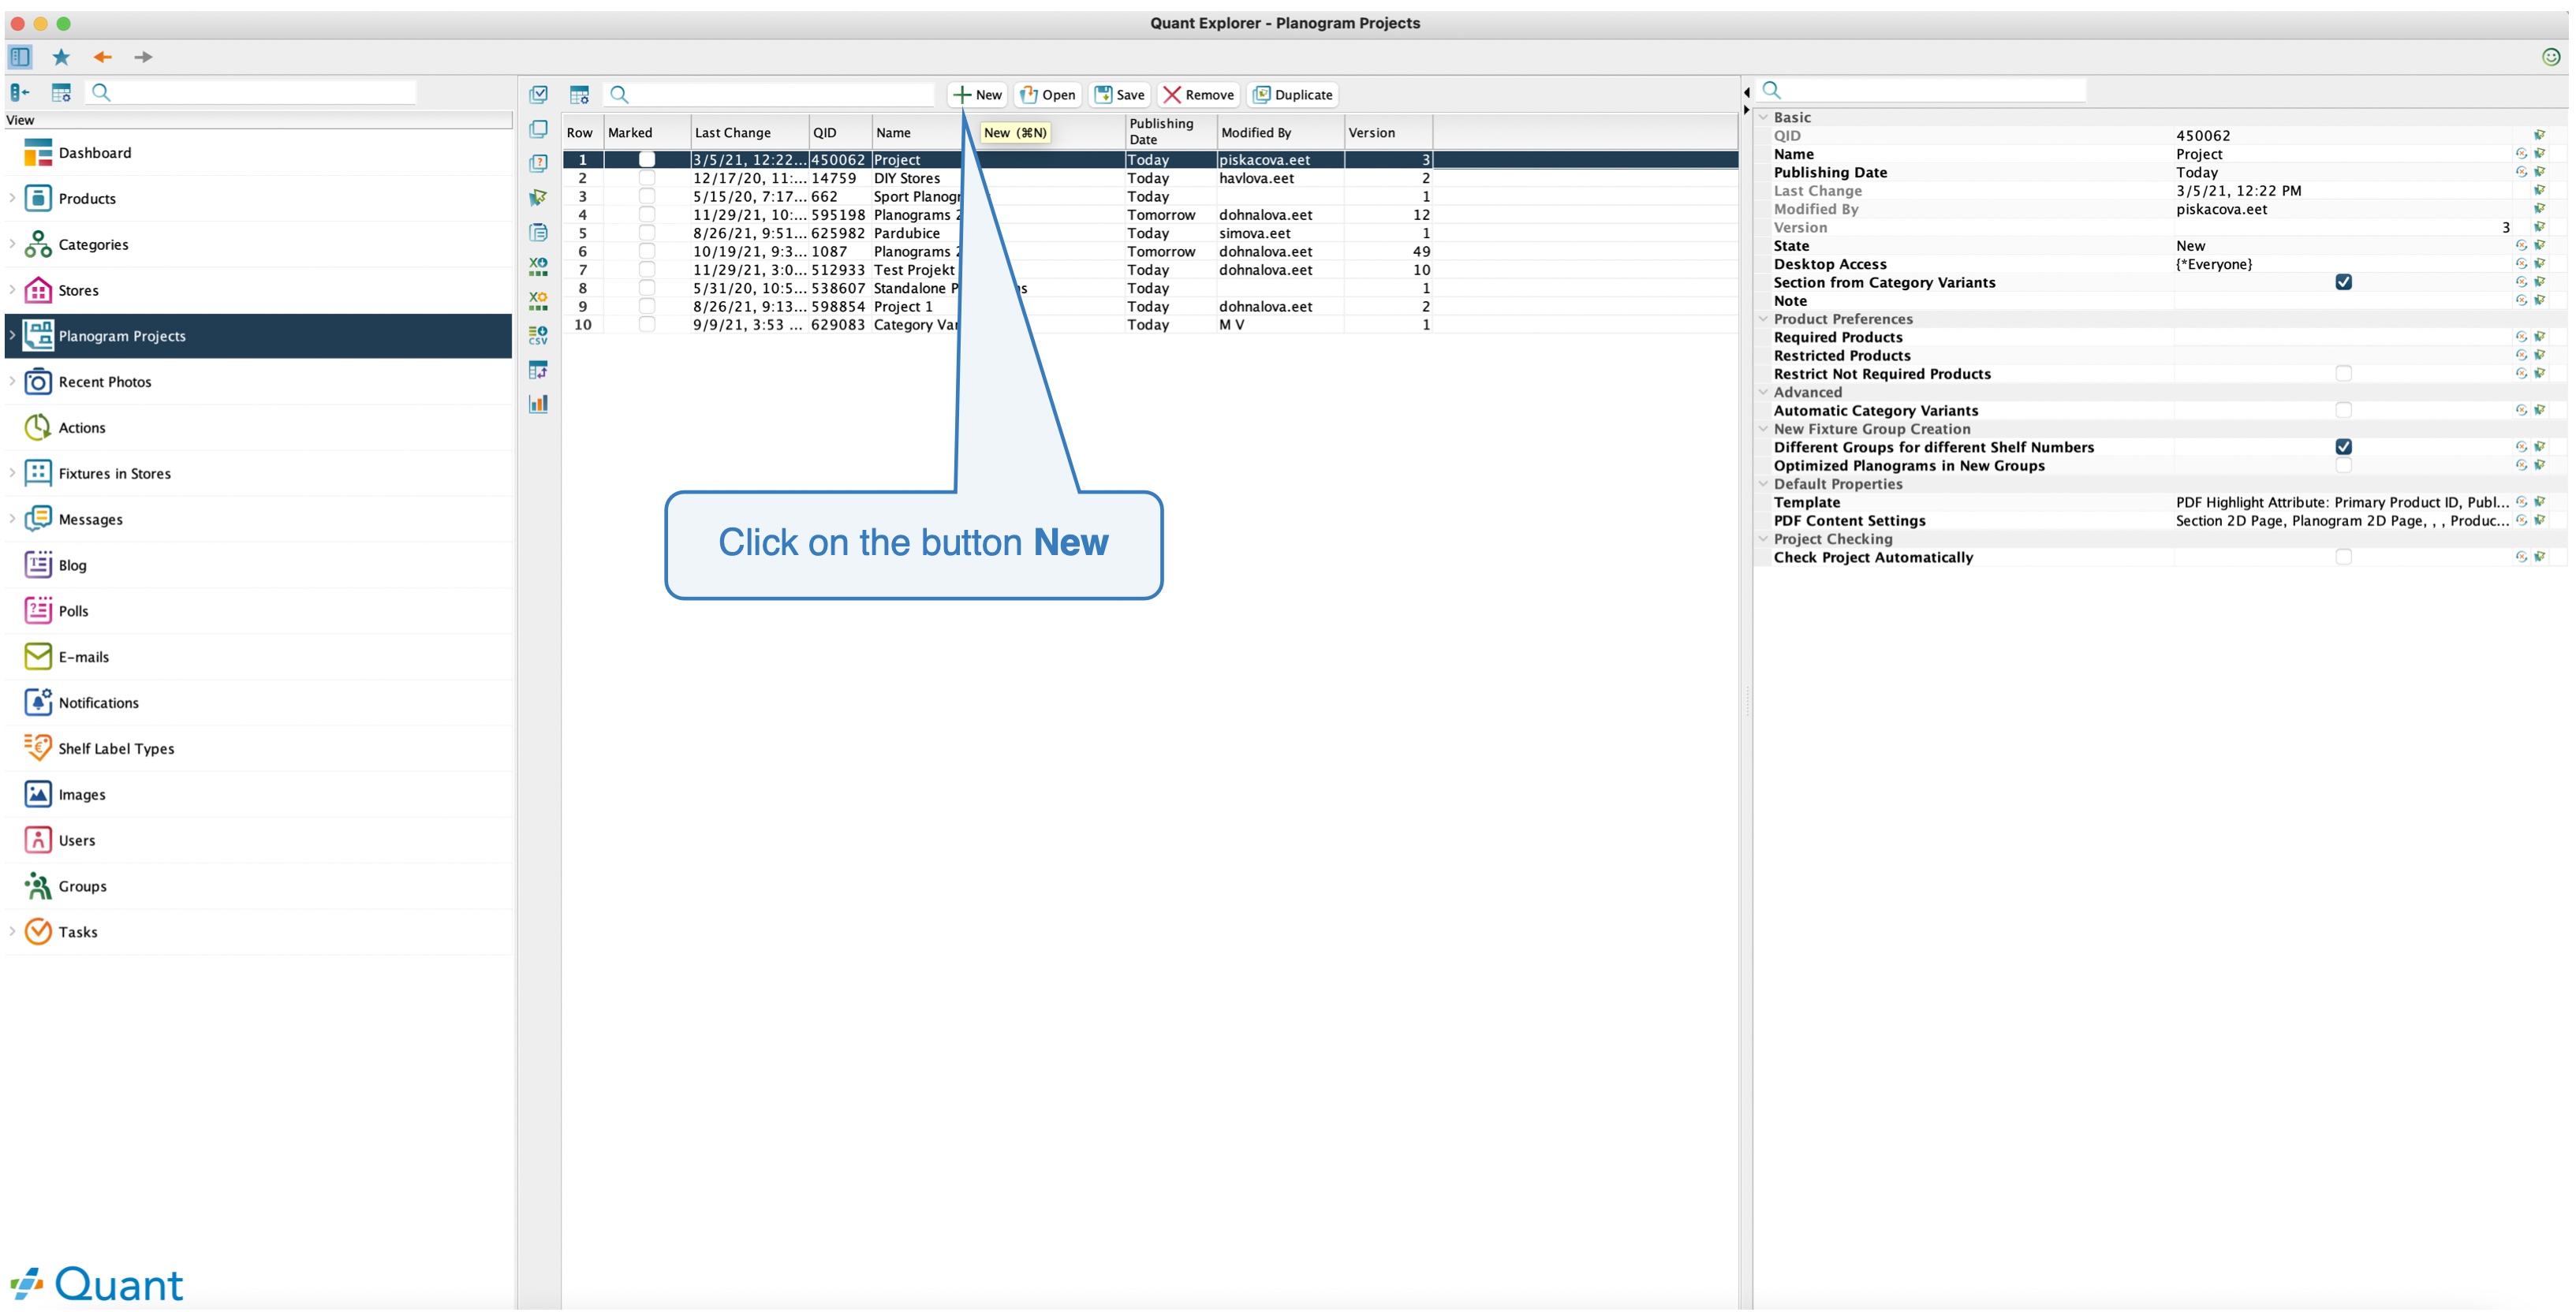This screenshot has width=2576, height=1312.
Task: Open the project table column settings icon
Action: coord(579,94)
